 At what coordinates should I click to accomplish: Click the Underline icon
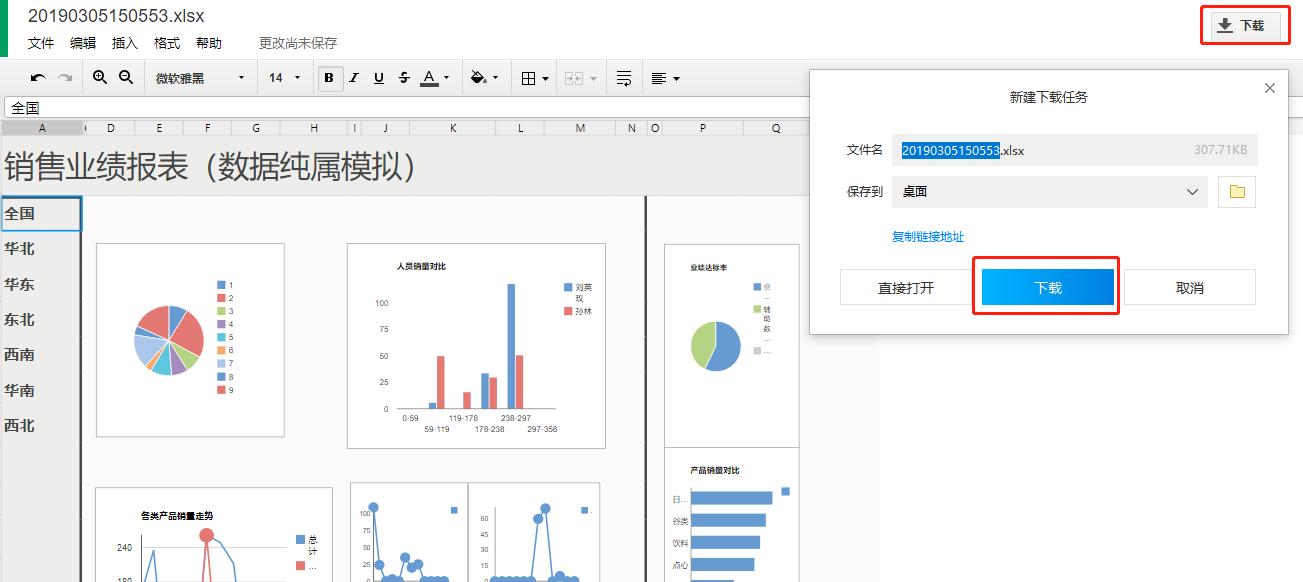tap(378, 77)
